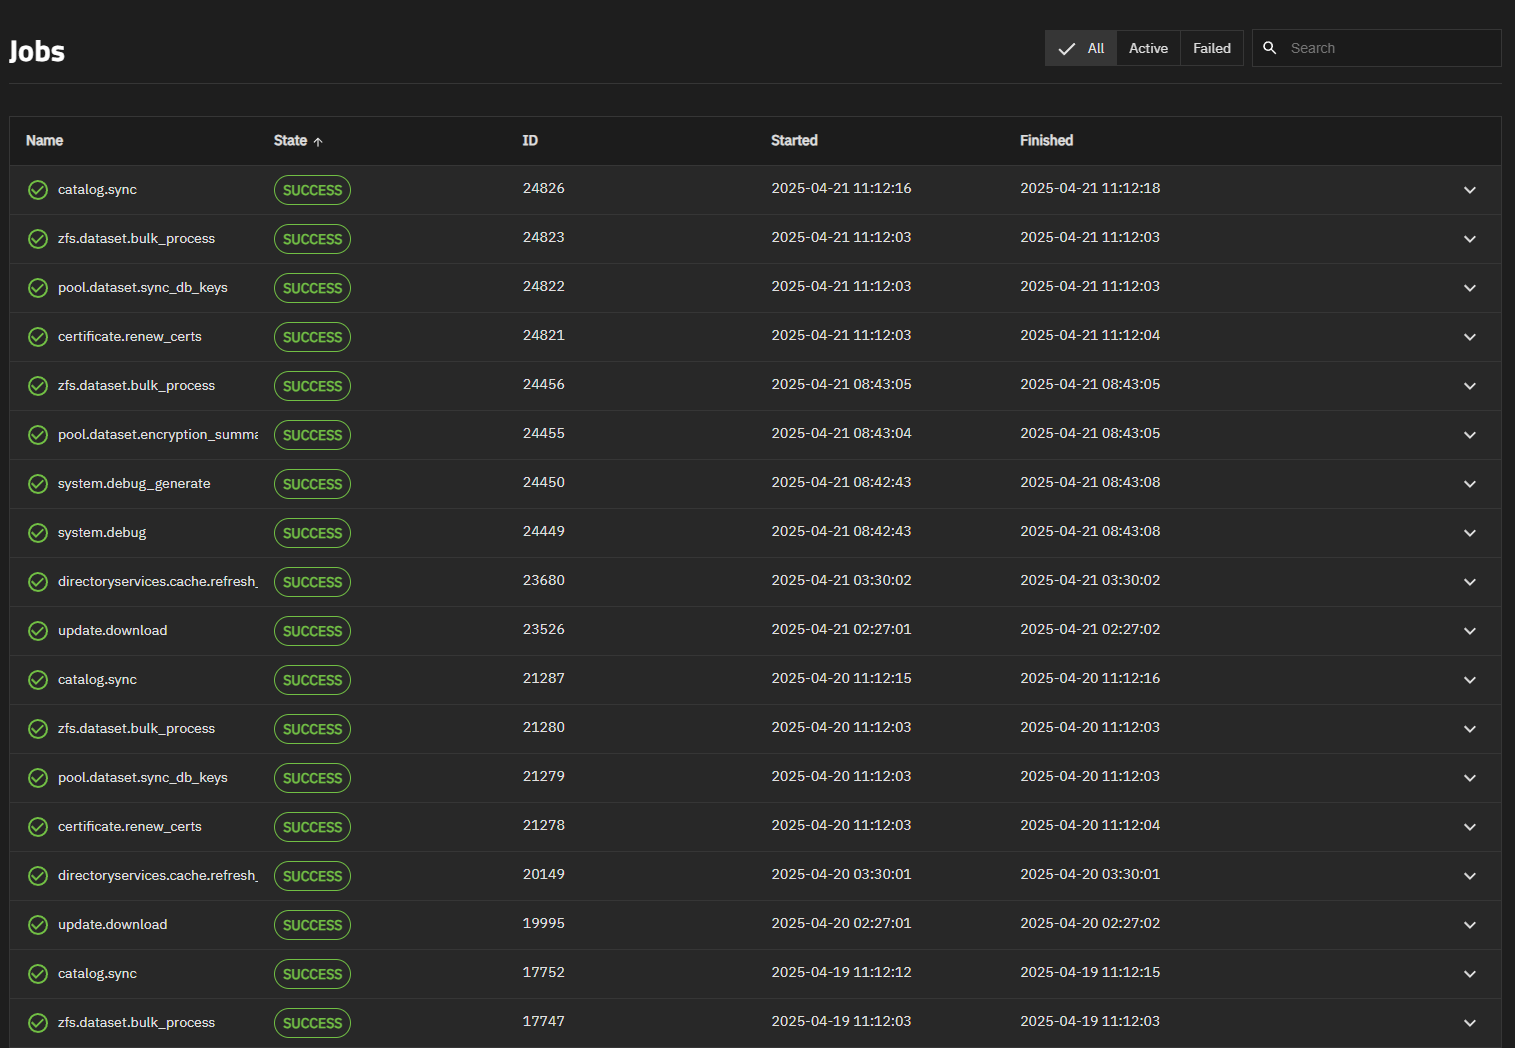Expand details for job 17747
This screenshot has height=1048, width=1515.
tap(1470, 1023)
